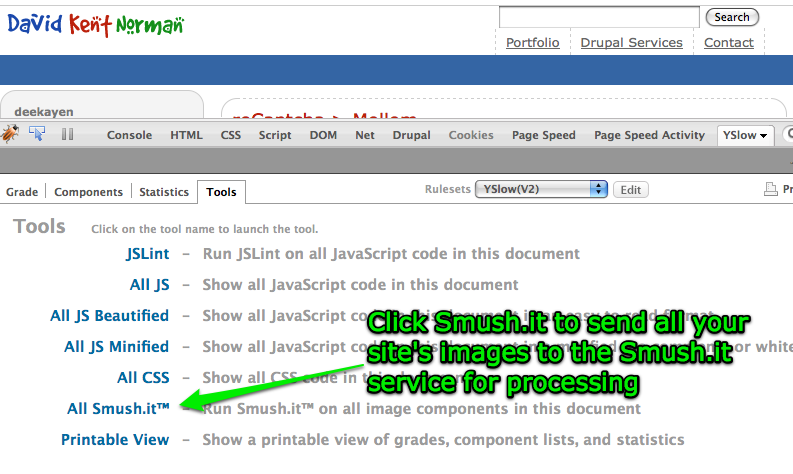The image size is (793, 474).
Task: Open the YSlow Grade tab
Action: click(22, 192)
